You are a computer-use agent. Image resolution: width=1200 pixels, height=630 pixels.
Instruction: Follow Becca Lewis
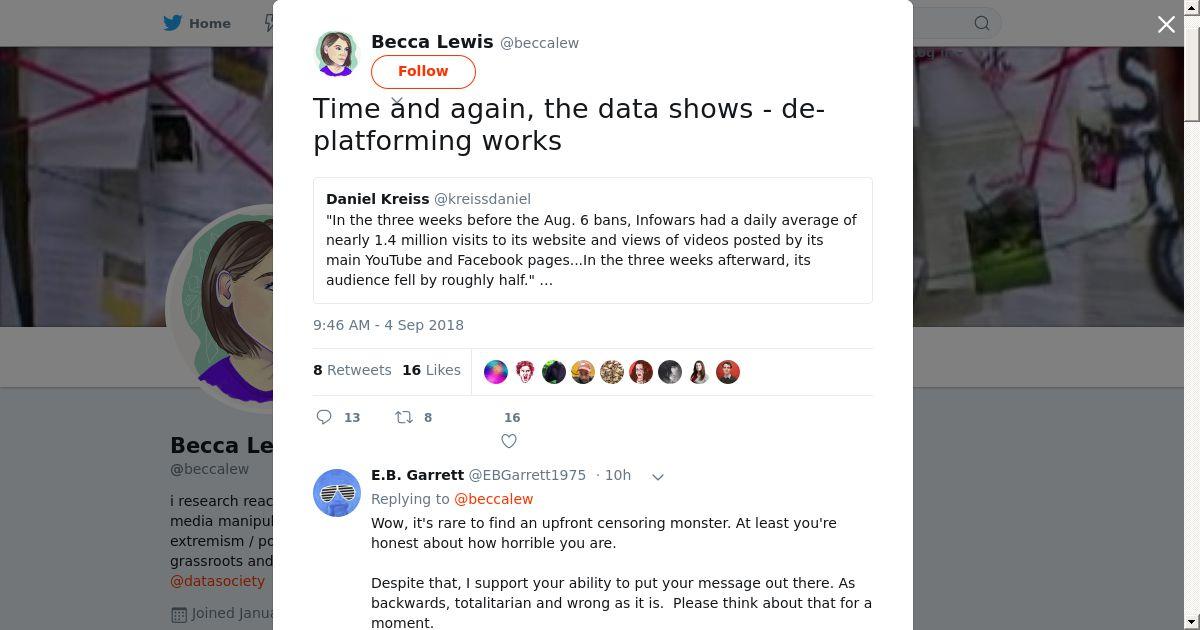click(423, 71)
